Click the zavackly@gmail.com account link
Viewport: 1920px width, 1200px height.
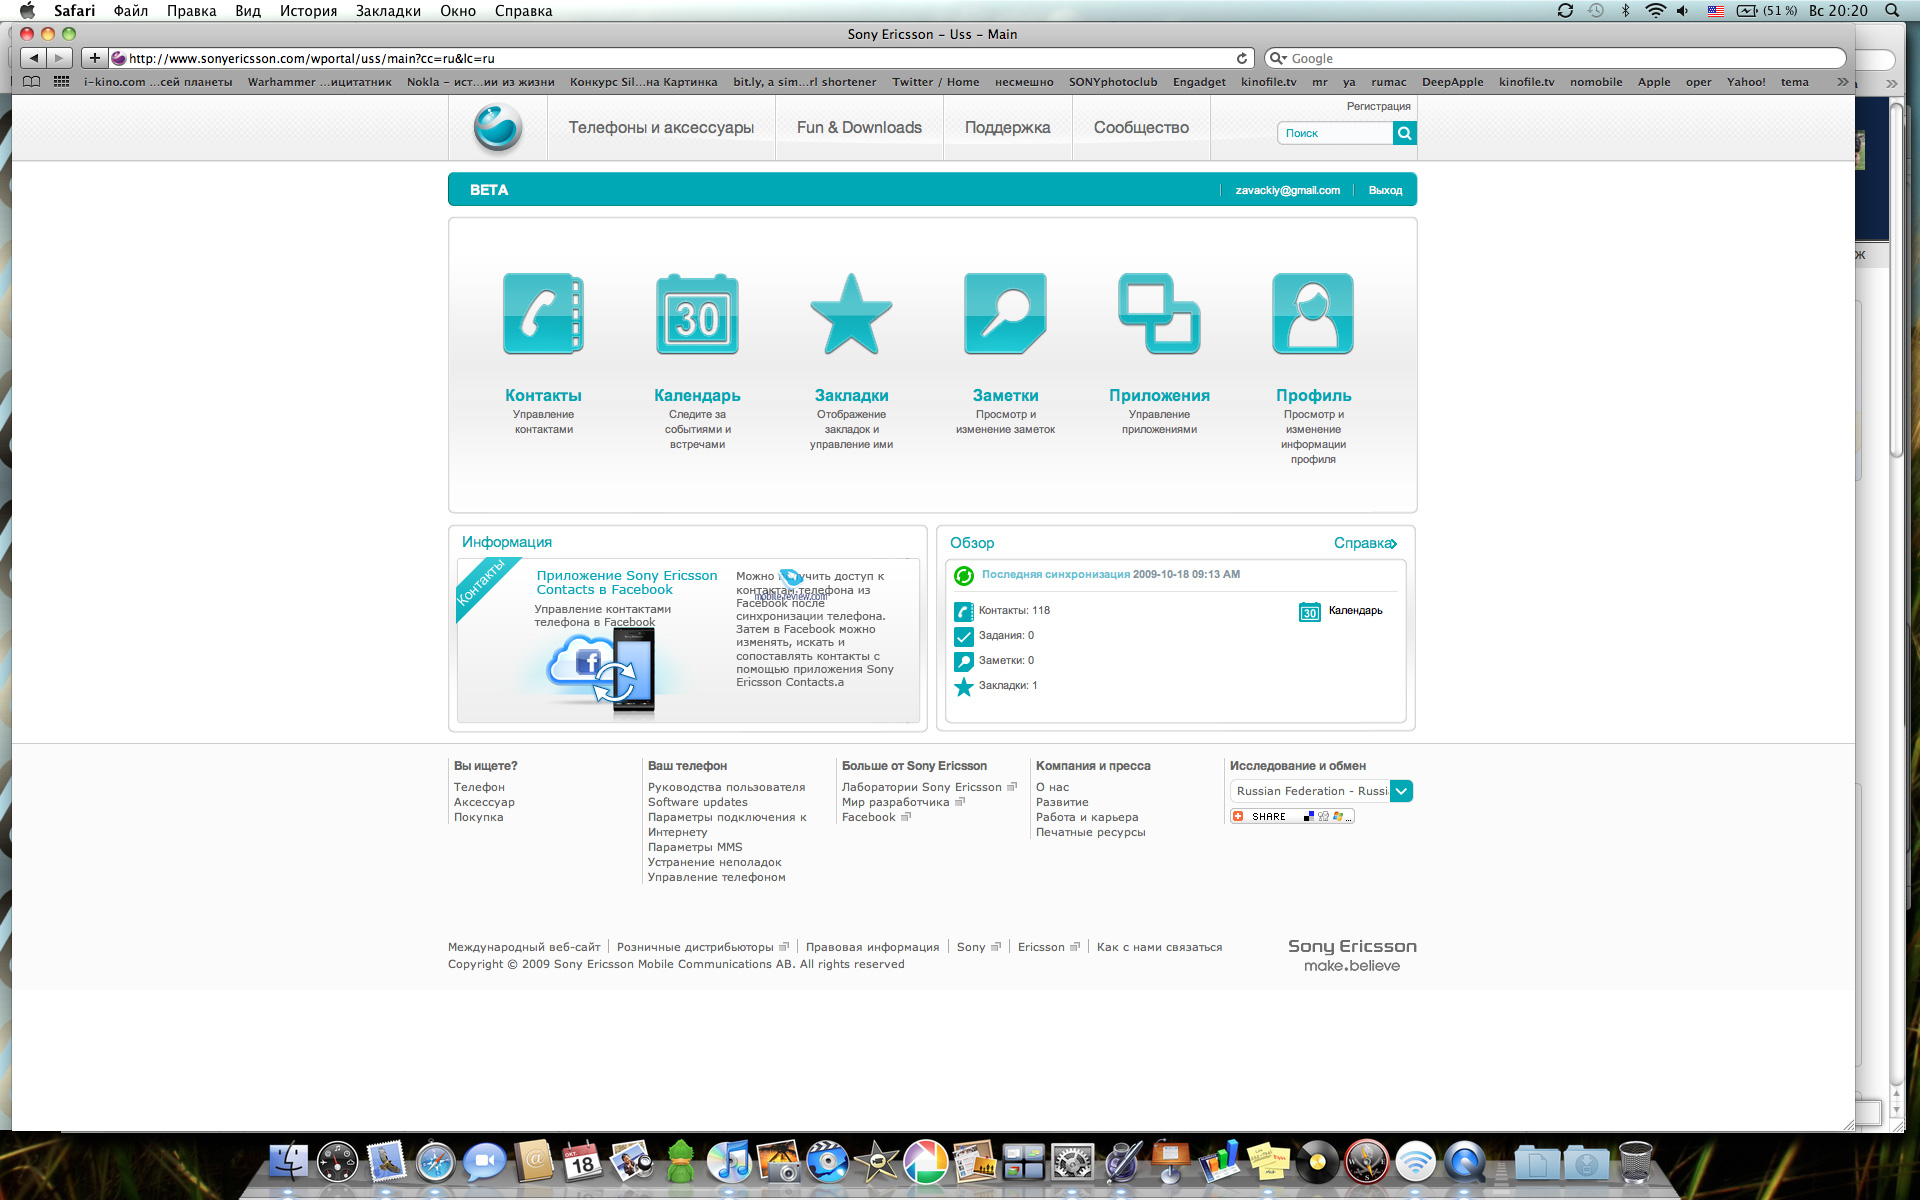tap(1287, 190)
